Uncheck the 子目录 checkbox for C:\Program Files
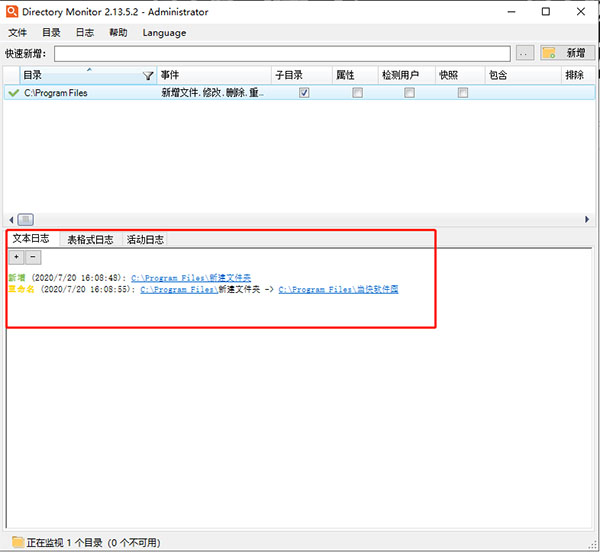Viewport: 600px width, 553px height. coord(304,93)
